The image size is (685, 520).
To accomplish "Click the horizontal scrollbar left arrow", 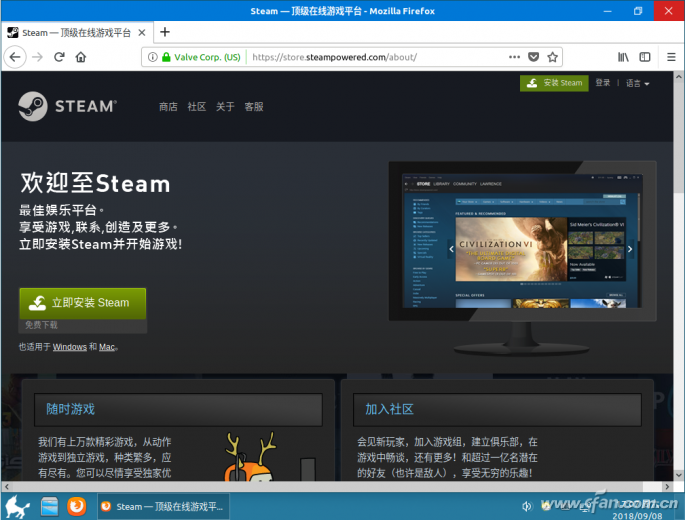I will click(6, 486).
